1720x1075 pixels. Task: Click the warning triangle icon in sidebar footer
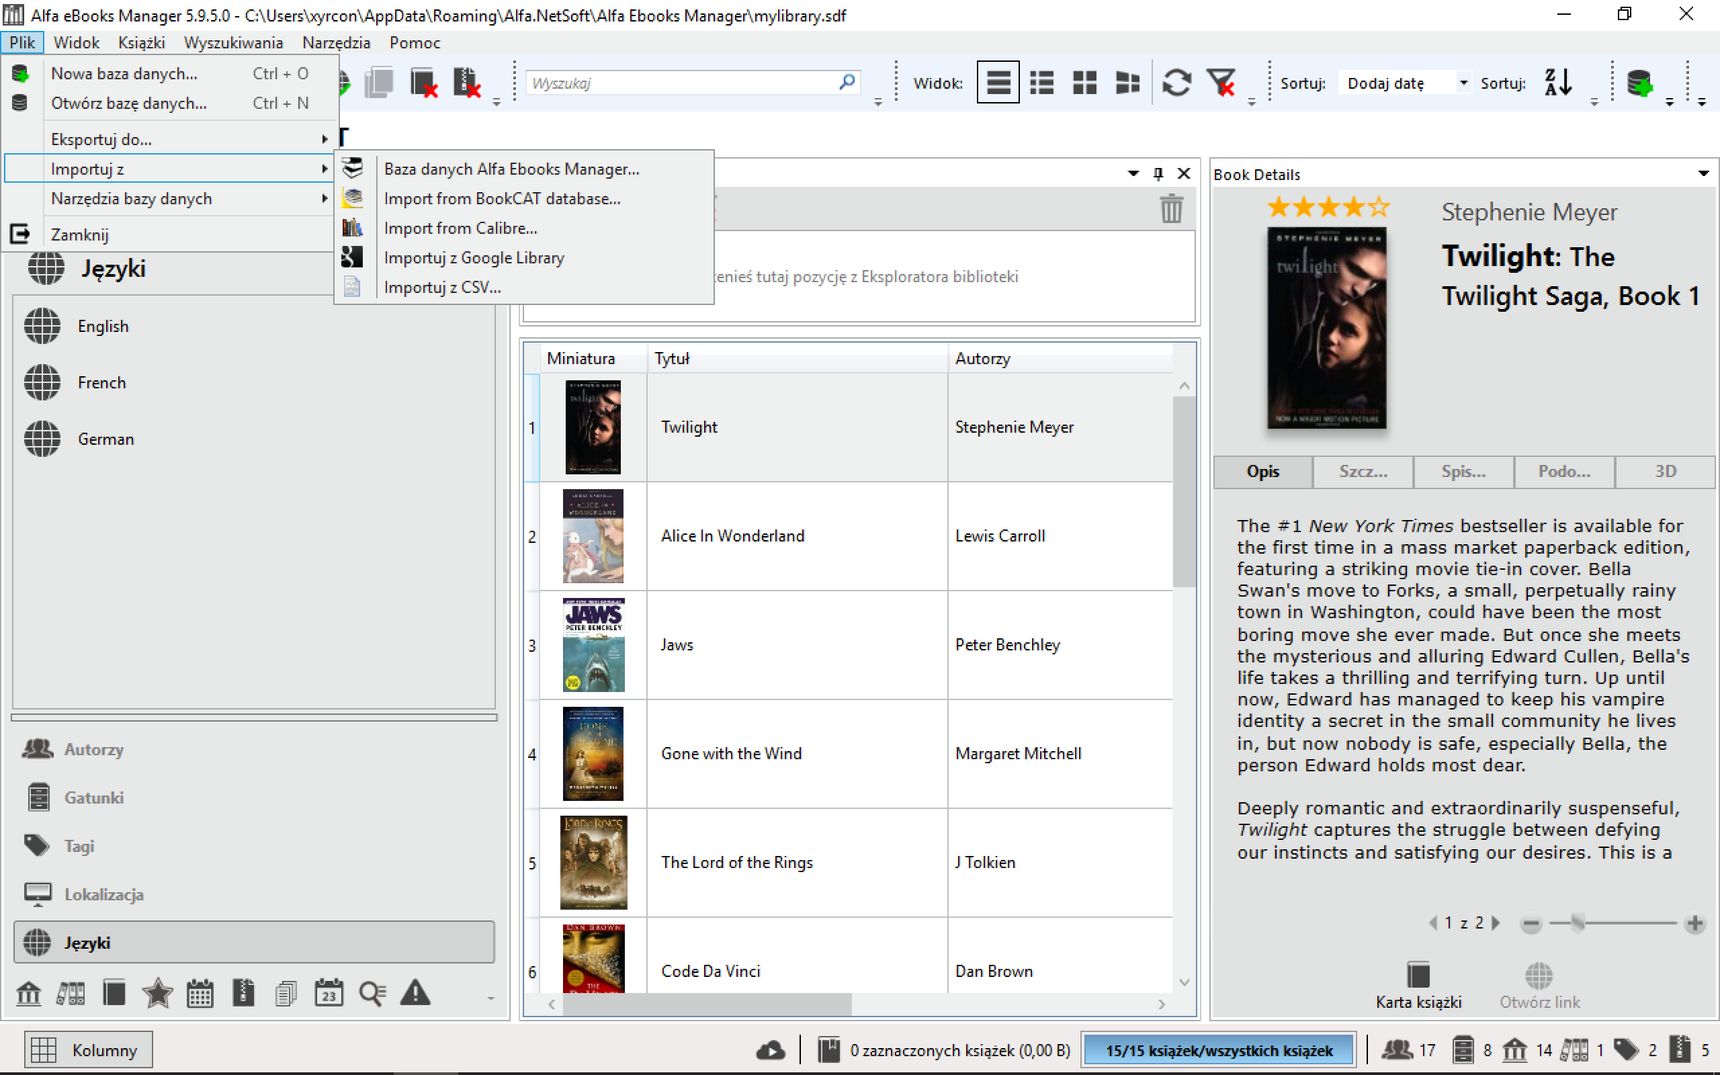pos(415,993)
